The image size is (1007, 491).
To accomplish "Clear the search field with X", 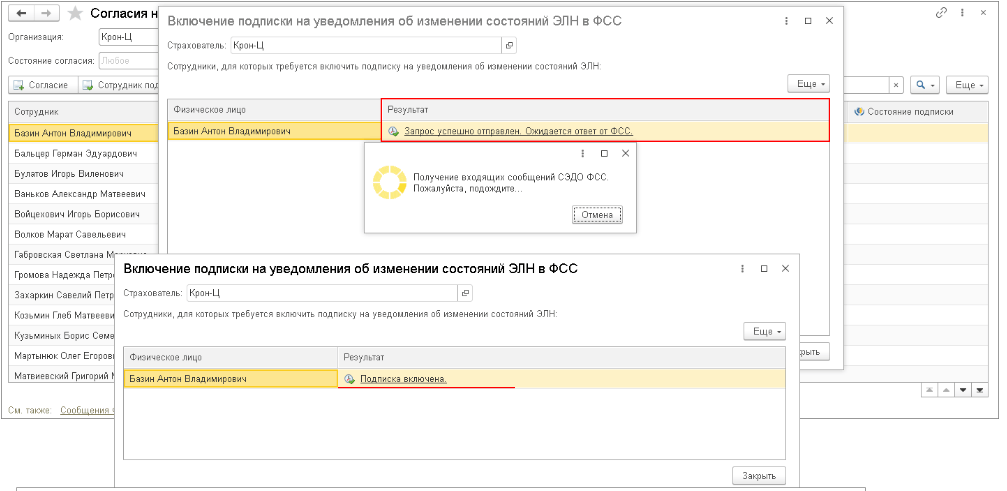I will point(895,85).
